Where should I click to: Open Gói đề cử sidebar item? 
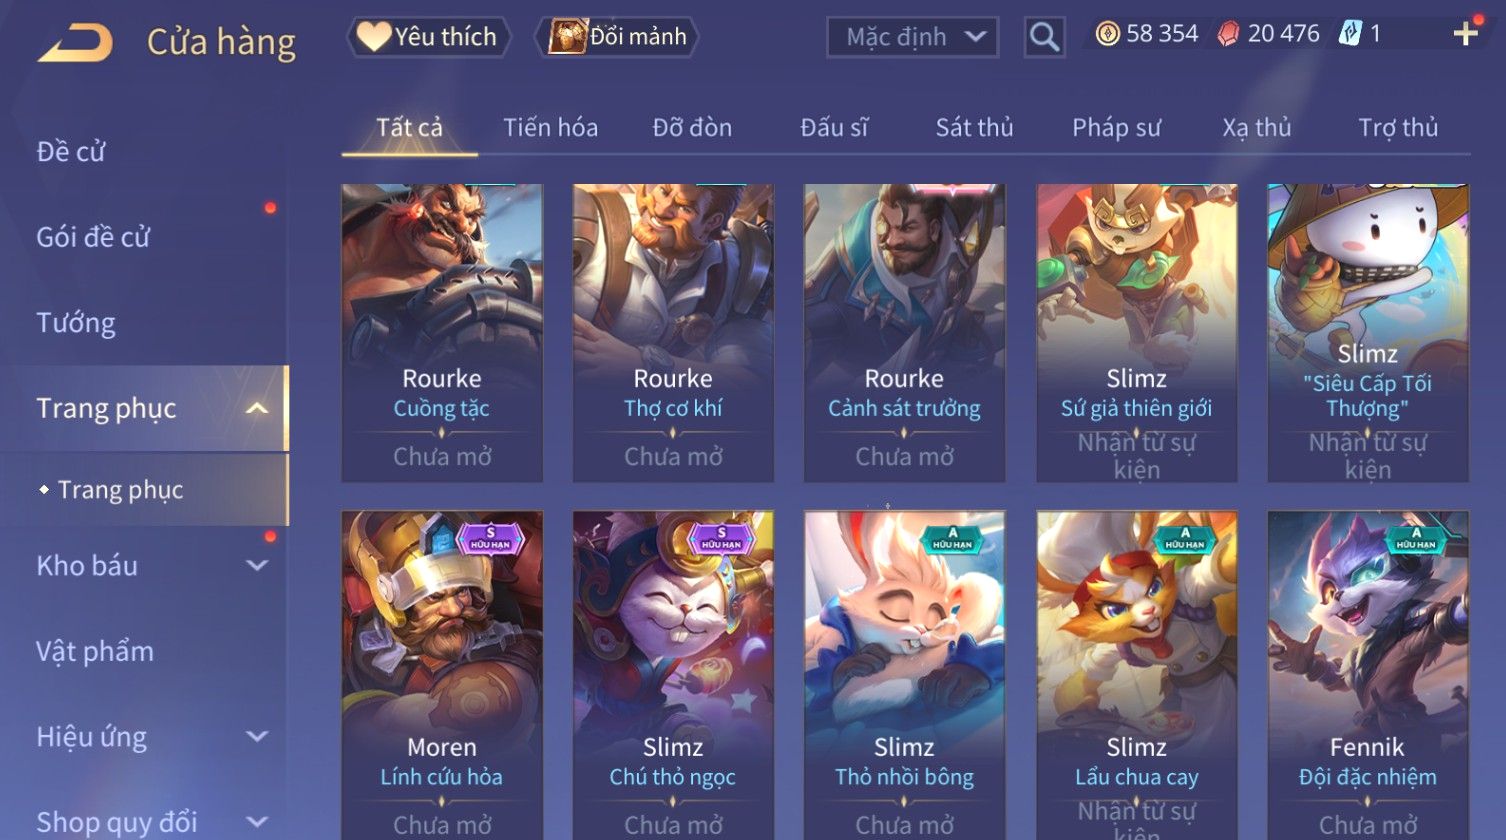(93, 237)
